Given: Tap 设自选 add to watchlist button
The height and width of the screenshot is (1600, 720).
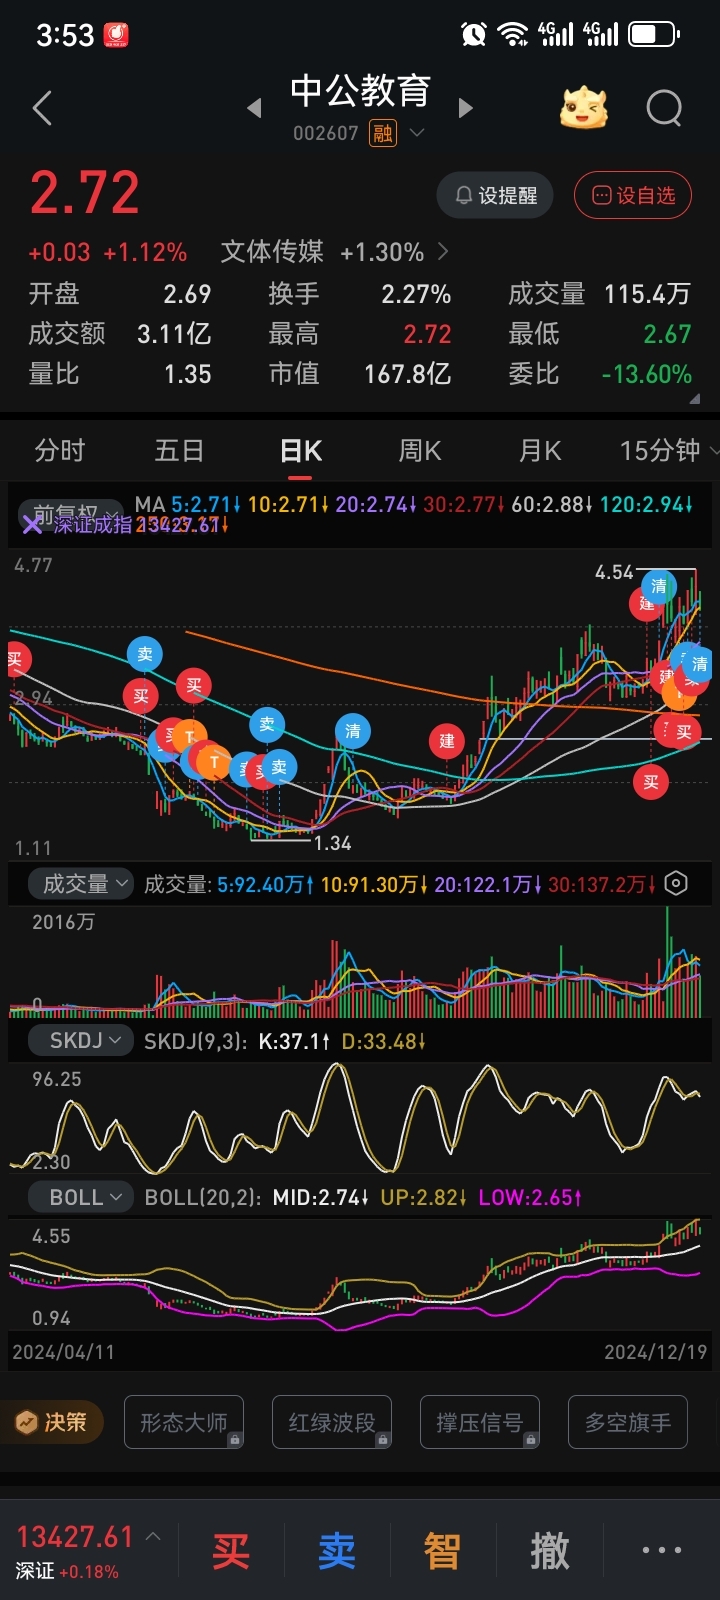Looking at the screenshot, I should (633, 195).
